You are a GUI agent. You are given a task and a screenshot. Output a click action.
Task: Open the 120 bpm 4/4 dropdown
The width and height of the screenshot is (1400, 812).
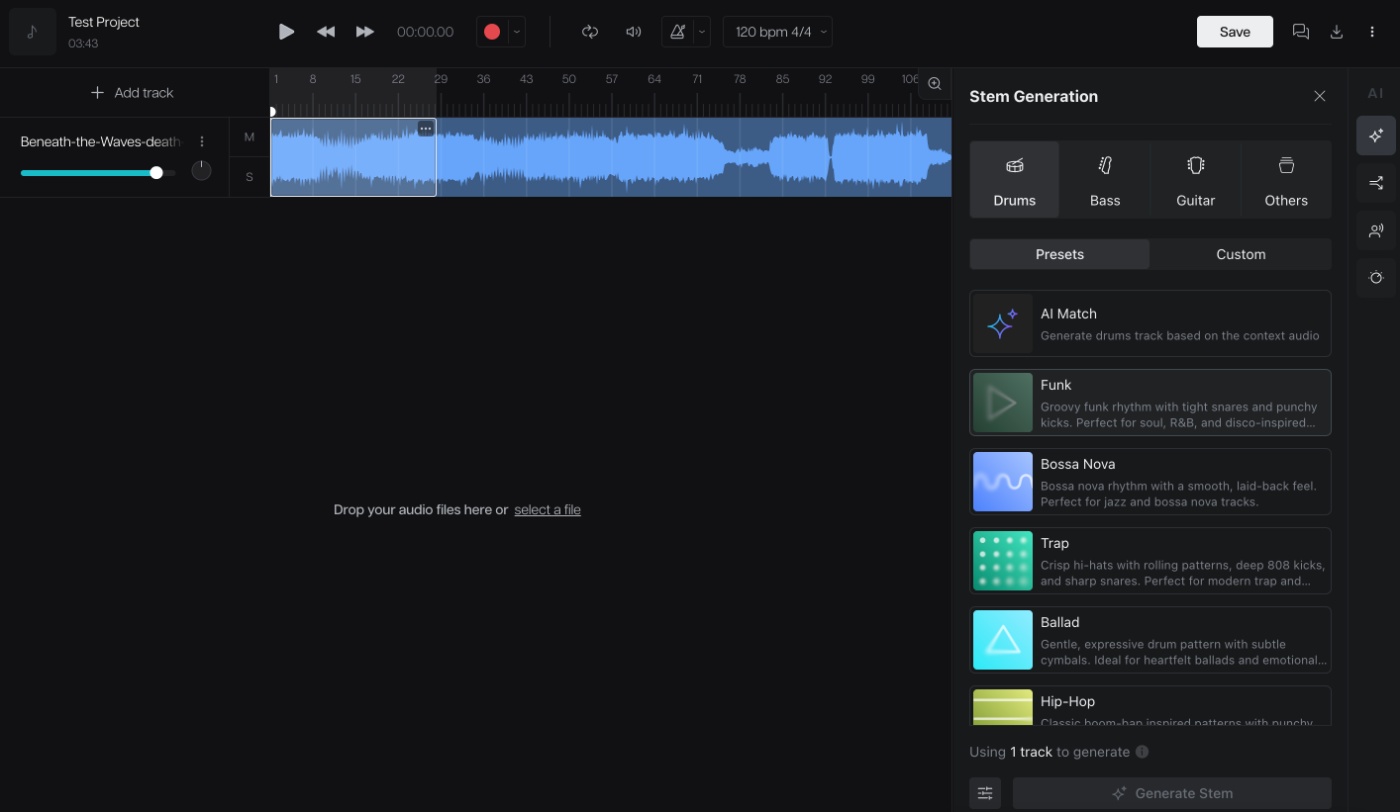click(x=777, y=31)
